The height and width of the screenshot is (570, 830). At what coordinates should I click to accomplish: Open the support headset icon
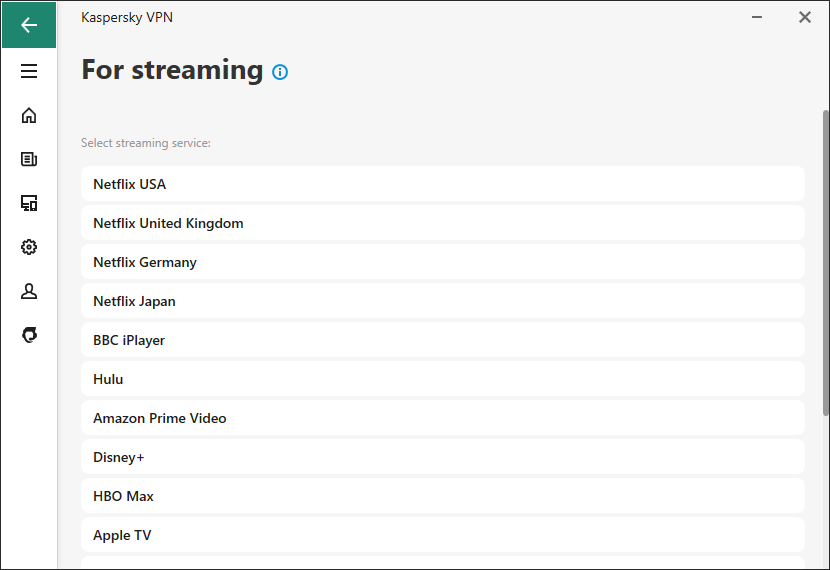[29, 335]
